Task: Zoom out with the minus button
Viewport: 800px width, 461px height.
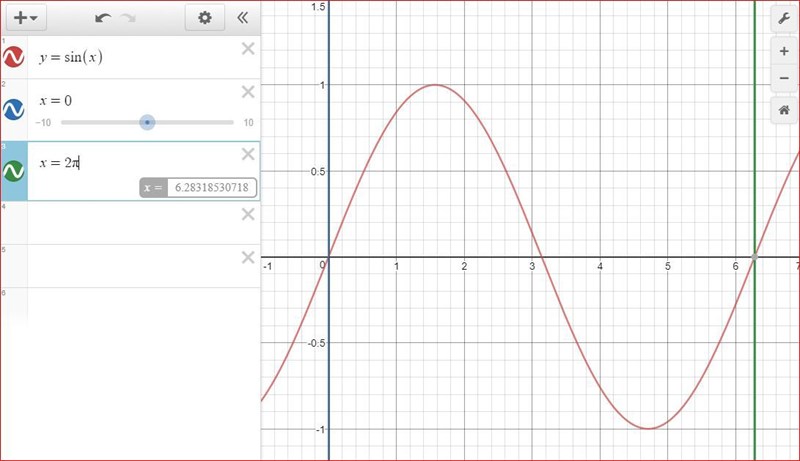Action: coord(783,78)
